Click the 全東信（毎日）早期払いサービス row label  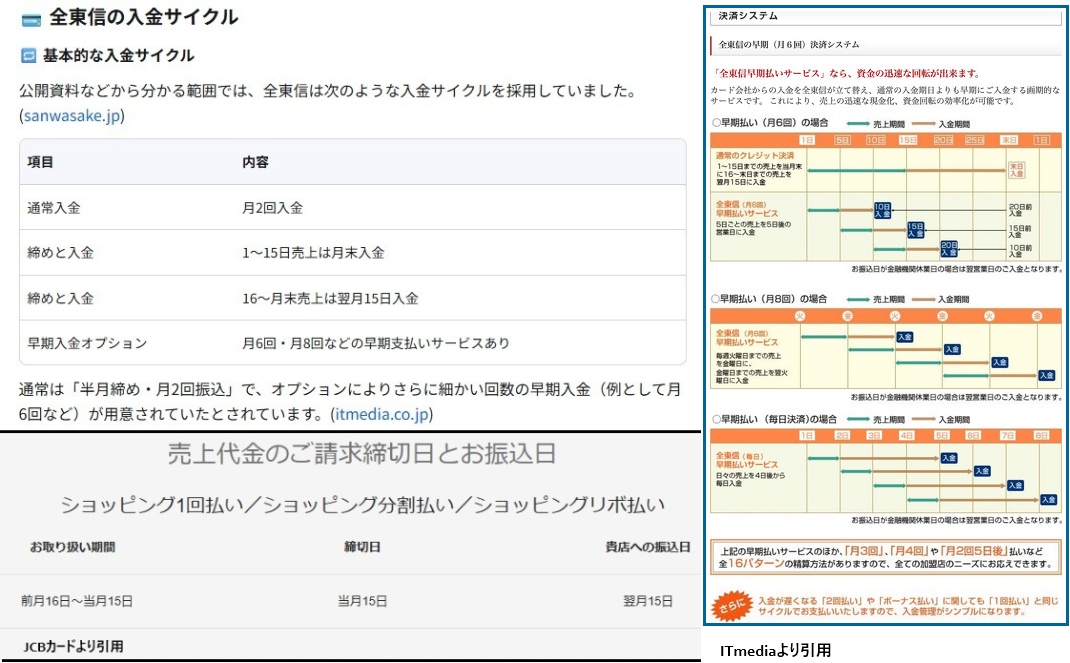tap(747, 460)
